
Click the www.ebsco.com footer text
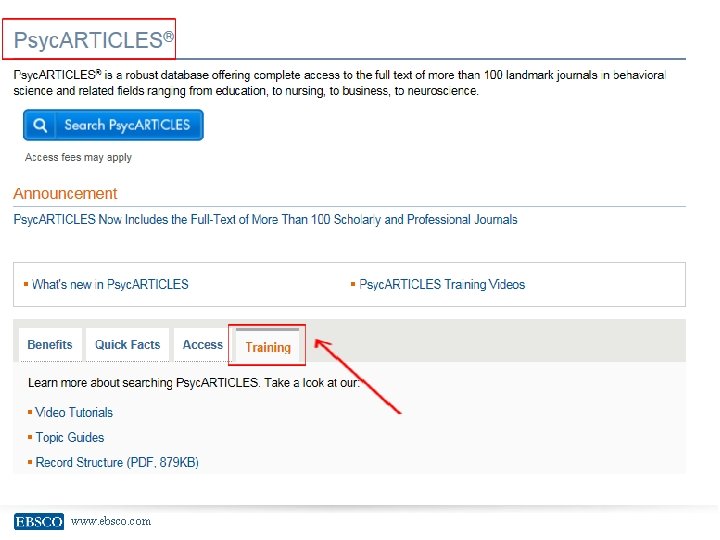(111, 521)
